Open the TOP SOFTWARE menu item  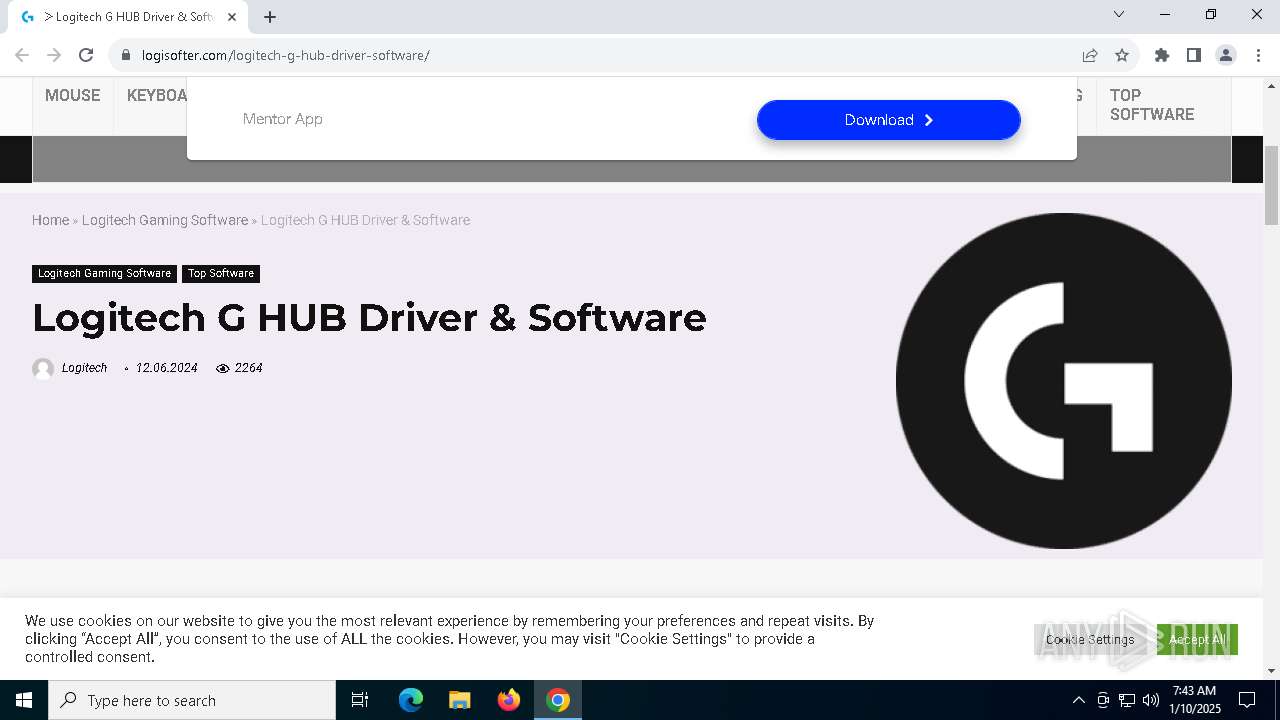coord(1152,104)
